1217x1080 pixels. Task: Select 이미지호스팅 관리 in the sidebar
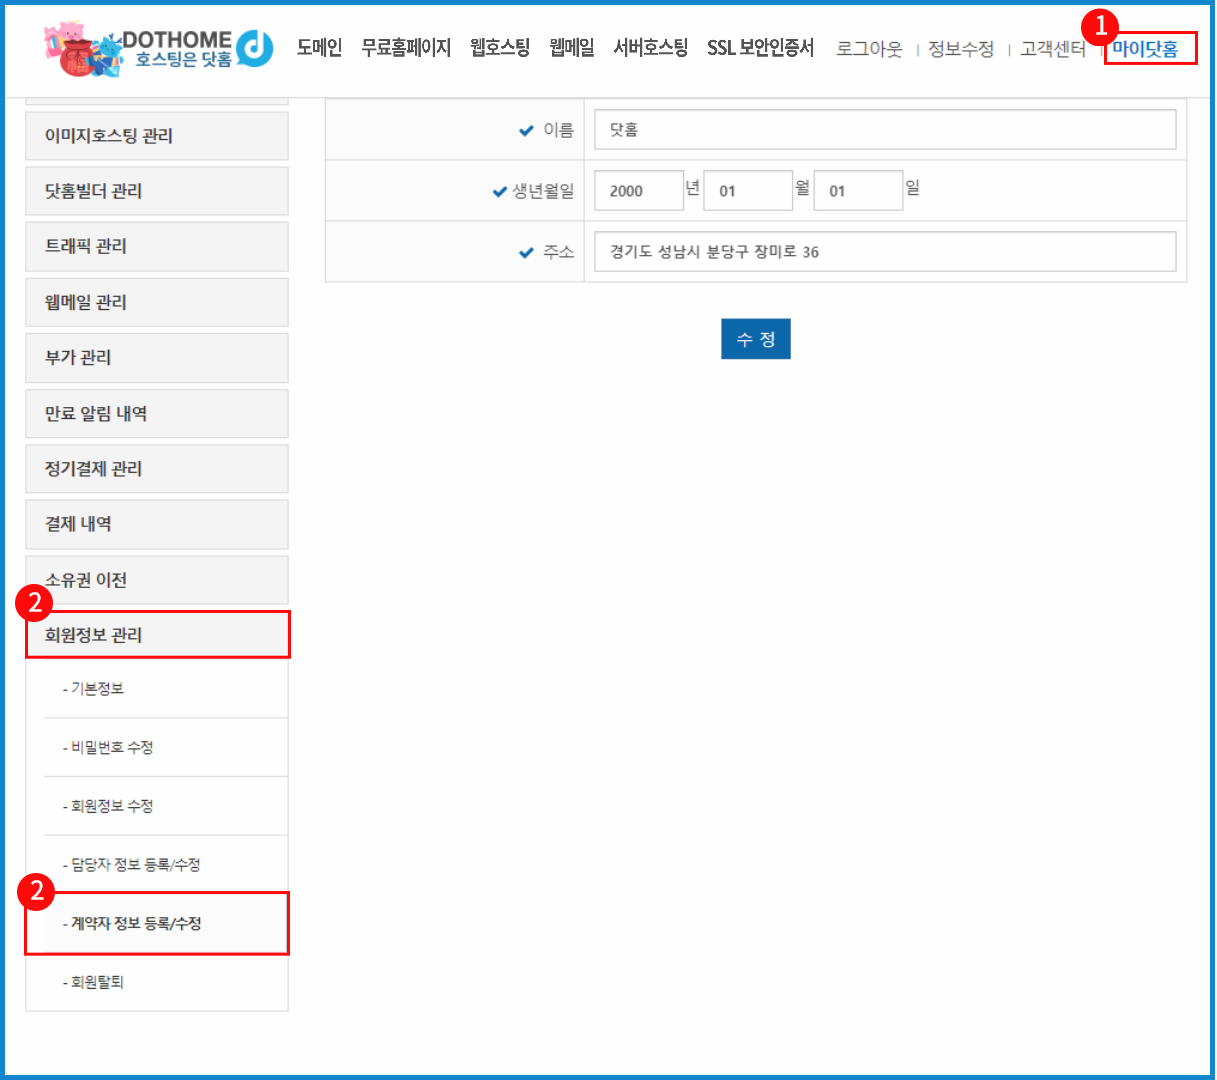tap(157, 135)
